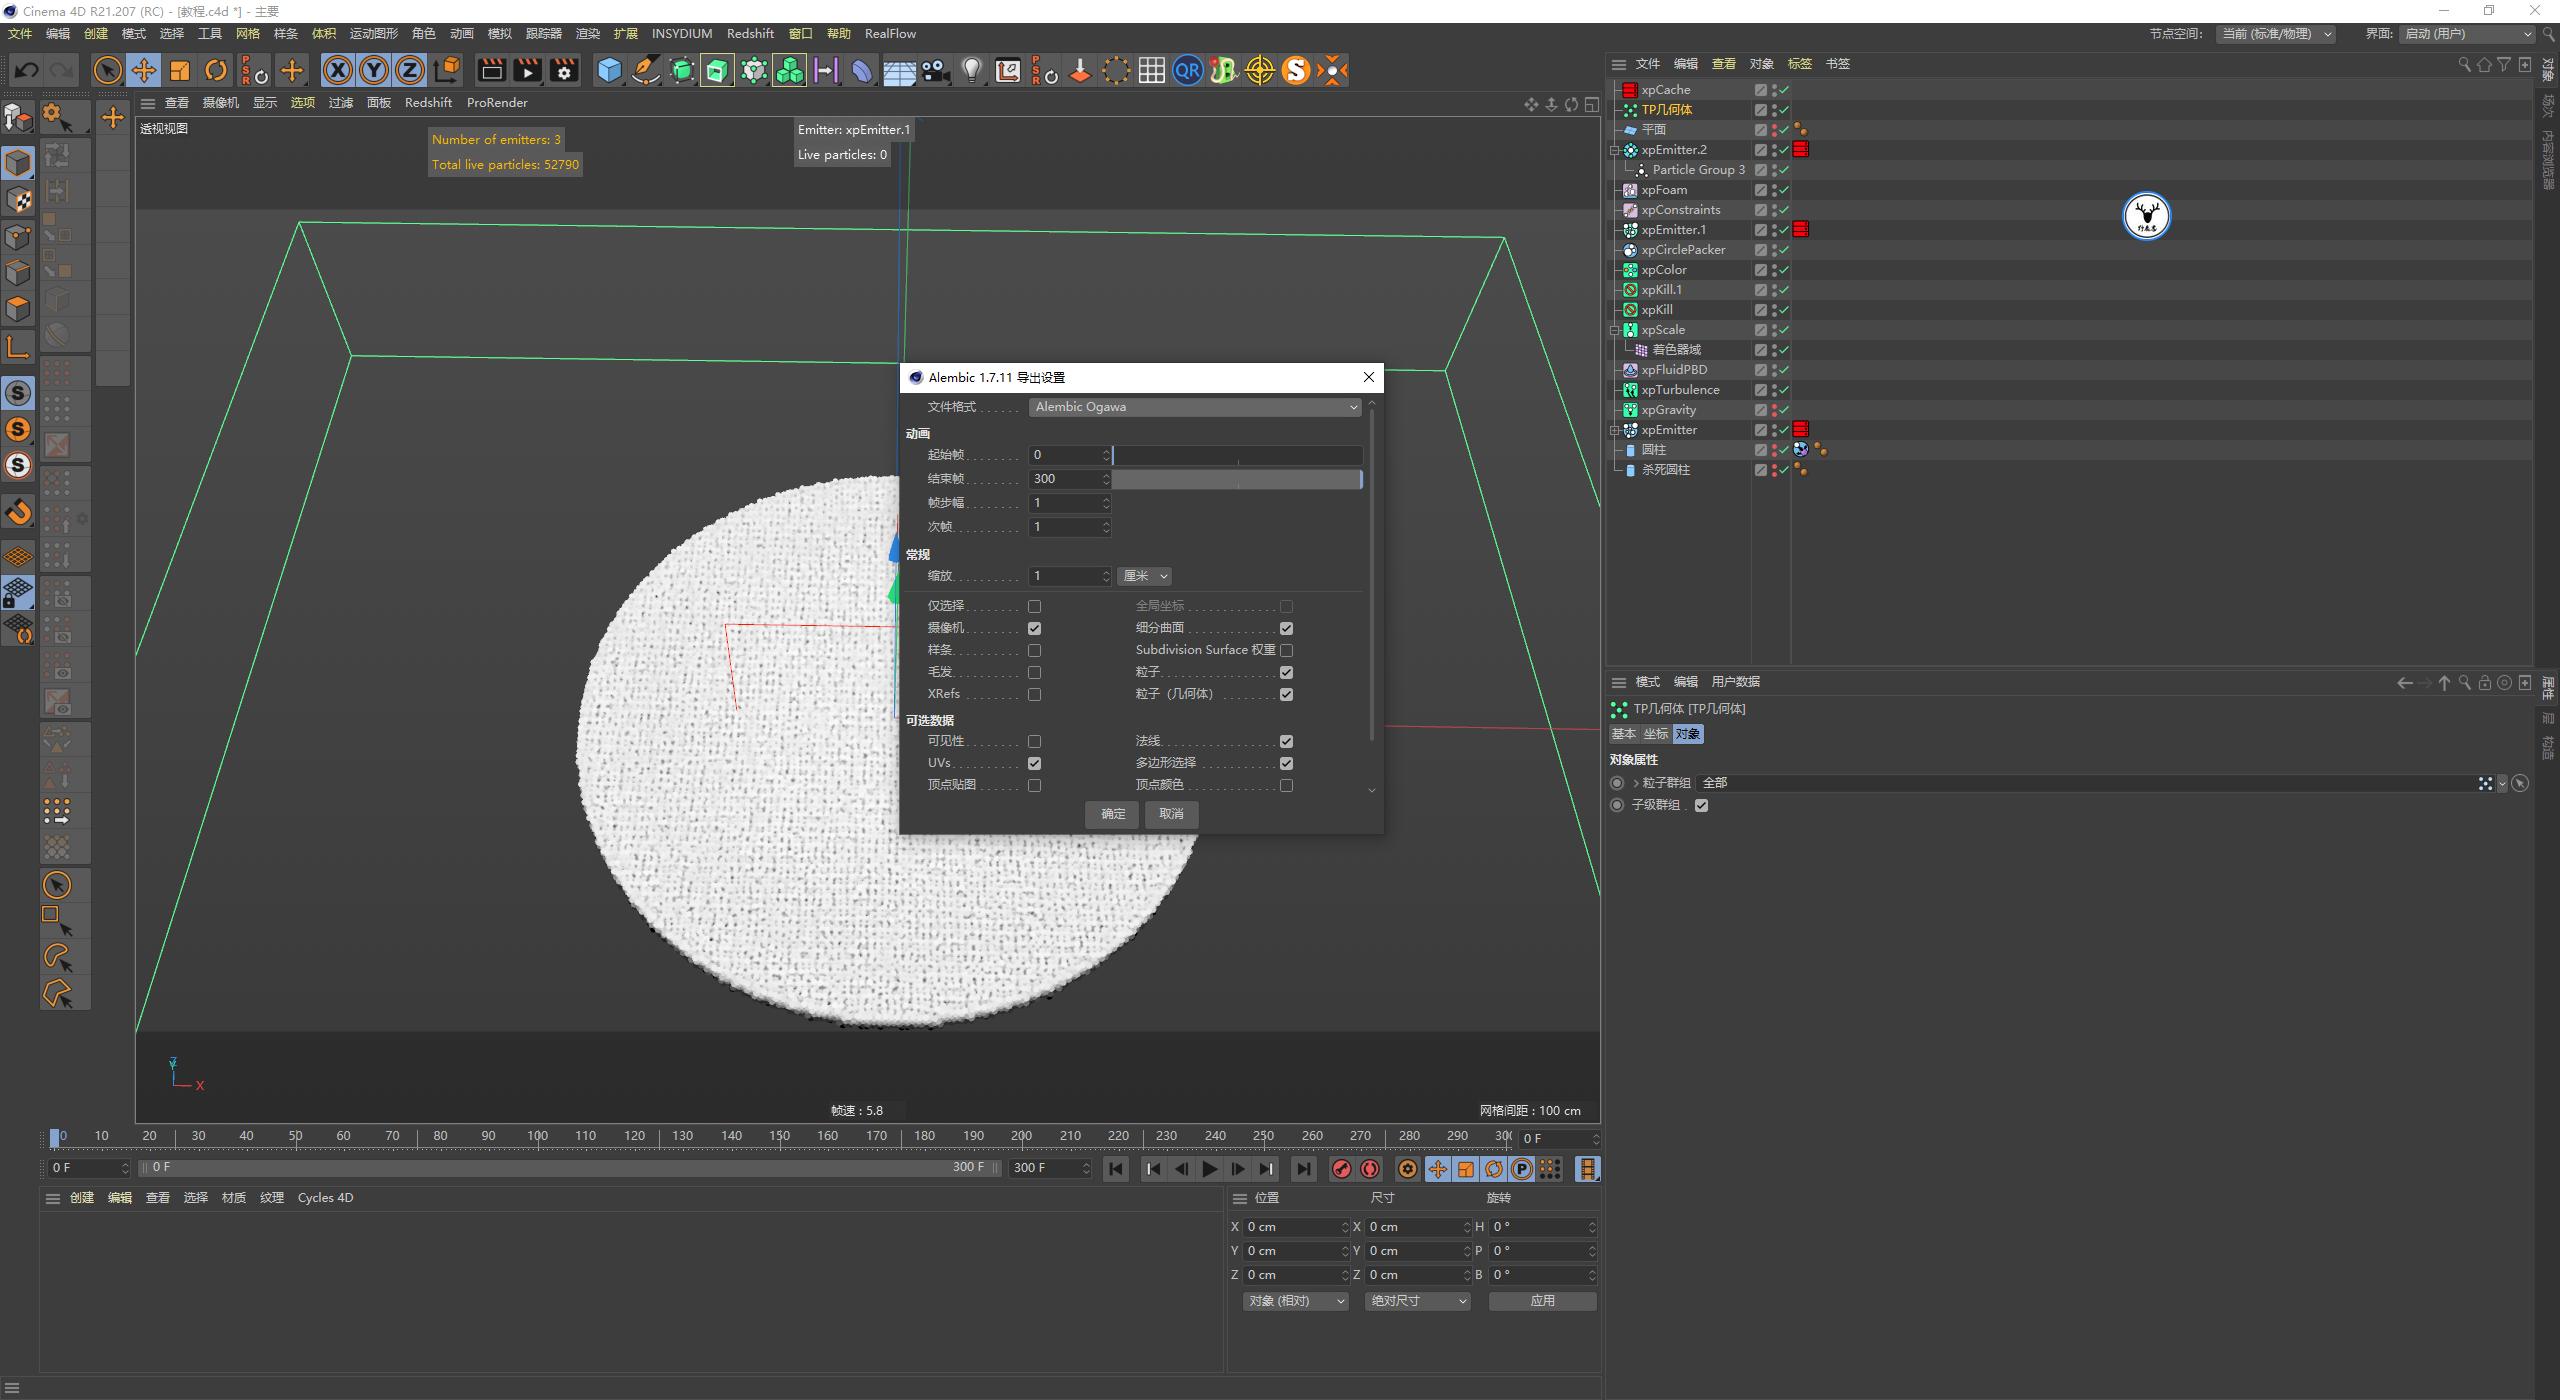The width and height of the screenshot is (2560, 1400).
Task: Open the 厘米 unit dropdown in the dialog
Action: coord(1143,575)
